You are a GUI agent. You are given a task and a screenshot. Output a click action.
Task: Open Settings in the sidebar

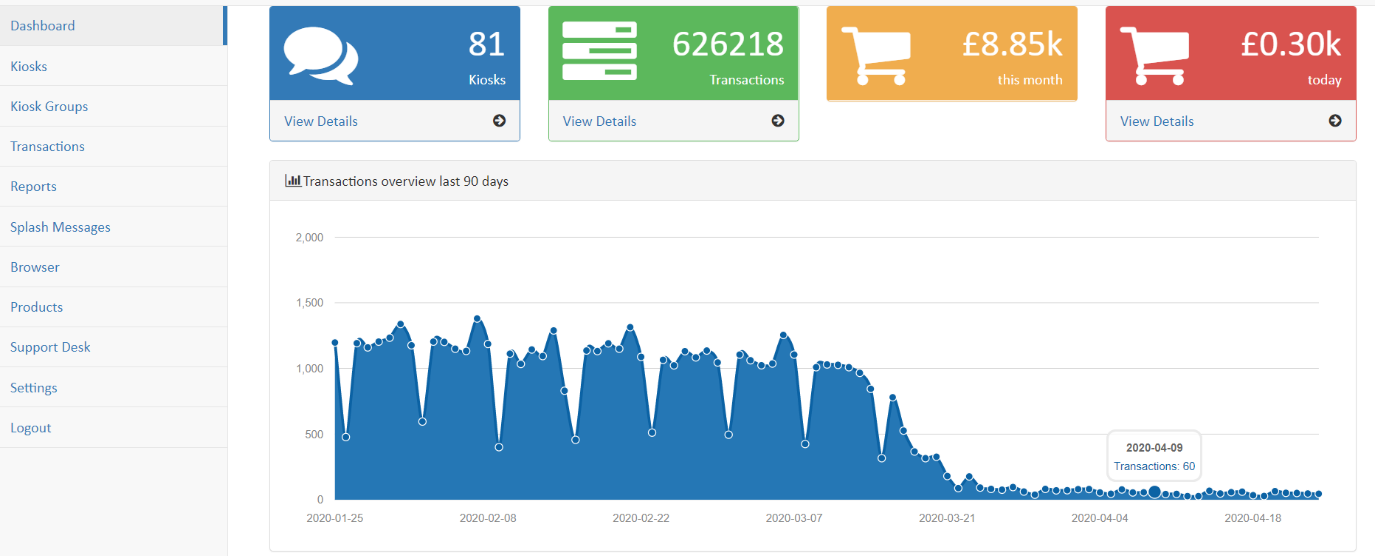[x=113, y=388]
